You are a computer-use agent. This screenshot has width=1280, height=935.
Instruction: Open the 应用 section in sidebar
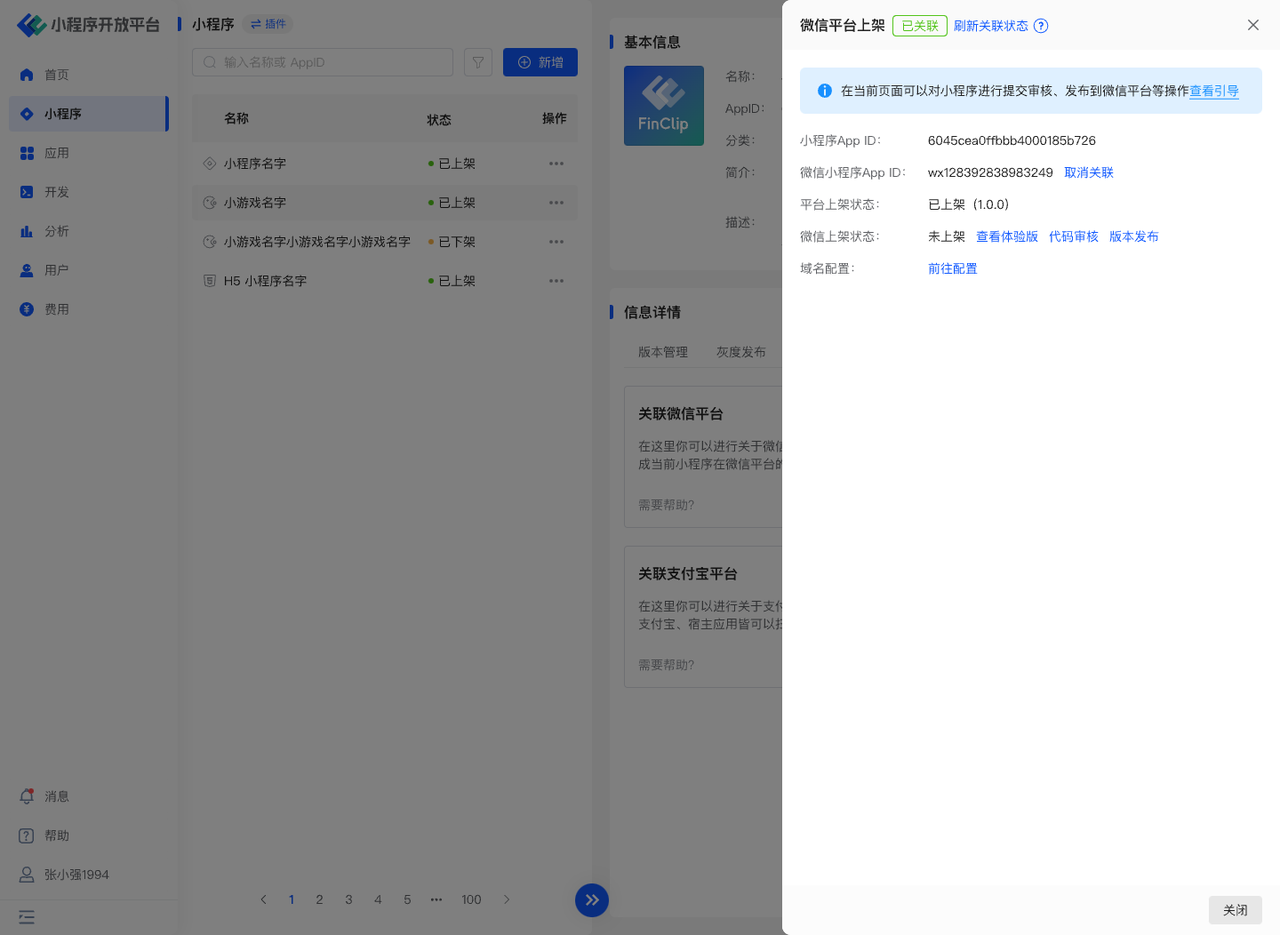click(x=57, y=153)
